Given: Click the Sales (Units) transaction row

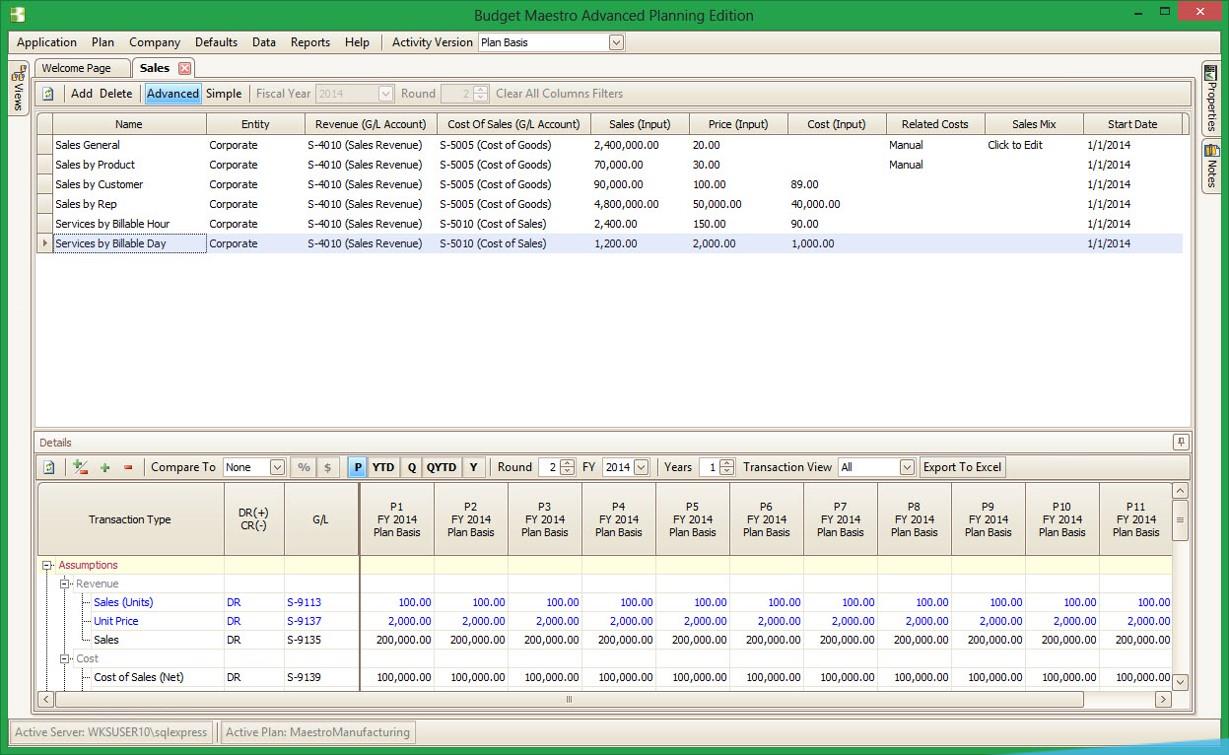Looking at the screenshot, I should (604, 603).
